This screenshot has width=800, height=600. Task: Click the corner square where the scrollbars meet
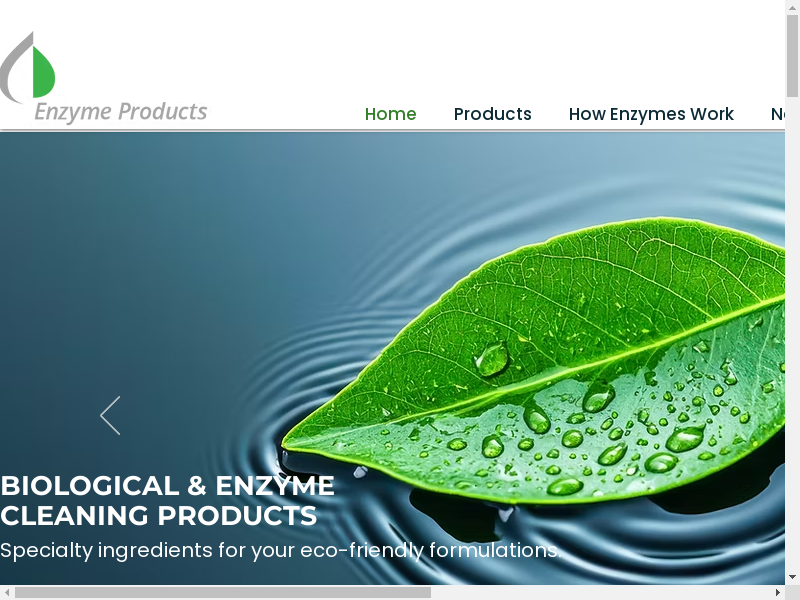(x=792, y=592)
